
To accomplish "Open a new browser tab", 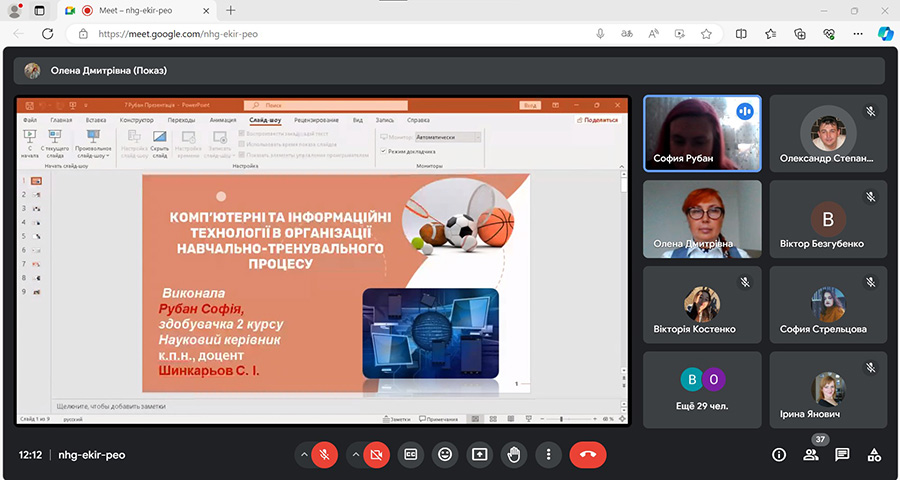I will 231,10.
